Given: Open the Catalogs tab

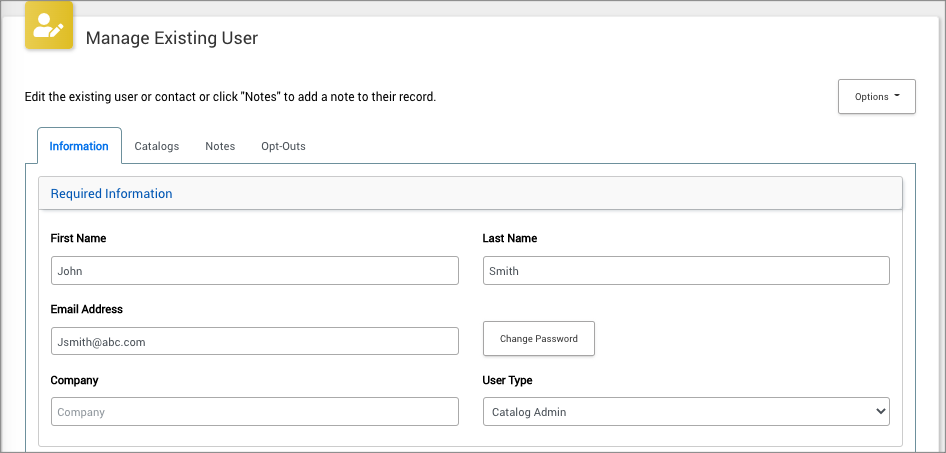Looking at the screenshot, I should (157, 146).
